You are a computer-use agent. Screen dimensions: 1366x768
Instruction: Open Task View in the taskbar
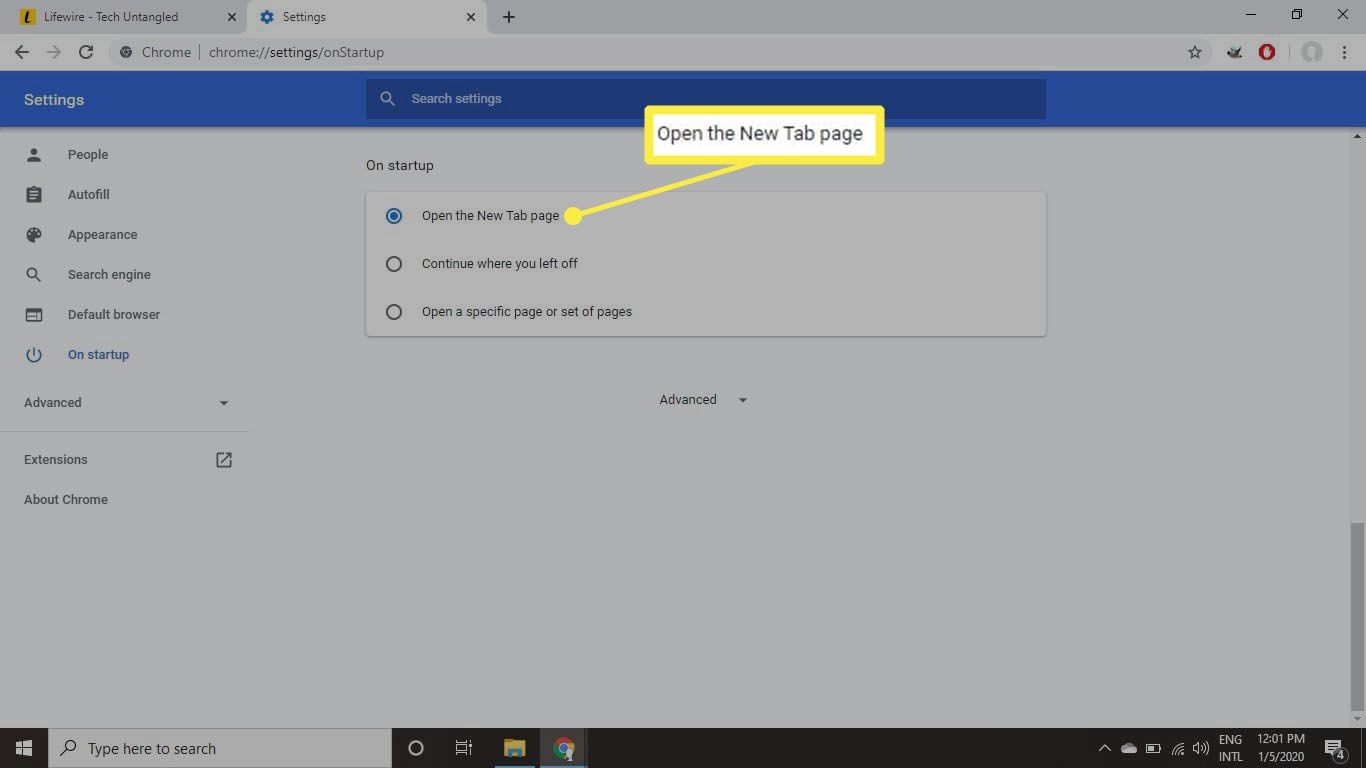(x=464, y=748)
